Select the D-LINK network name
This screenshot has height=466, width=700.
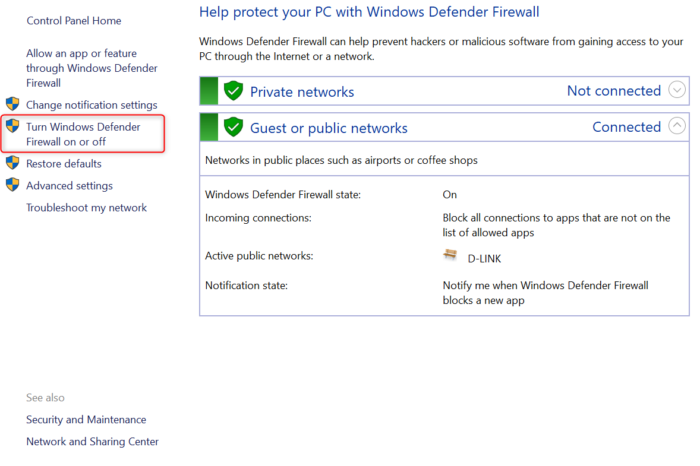484,259
